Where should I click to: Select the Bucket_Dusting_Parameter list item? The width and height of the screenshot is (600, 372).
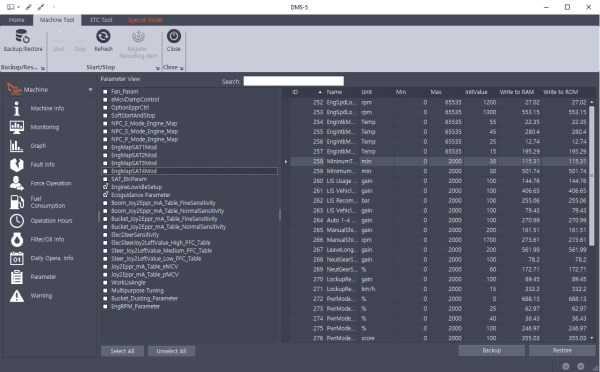[x=144, y=299]
